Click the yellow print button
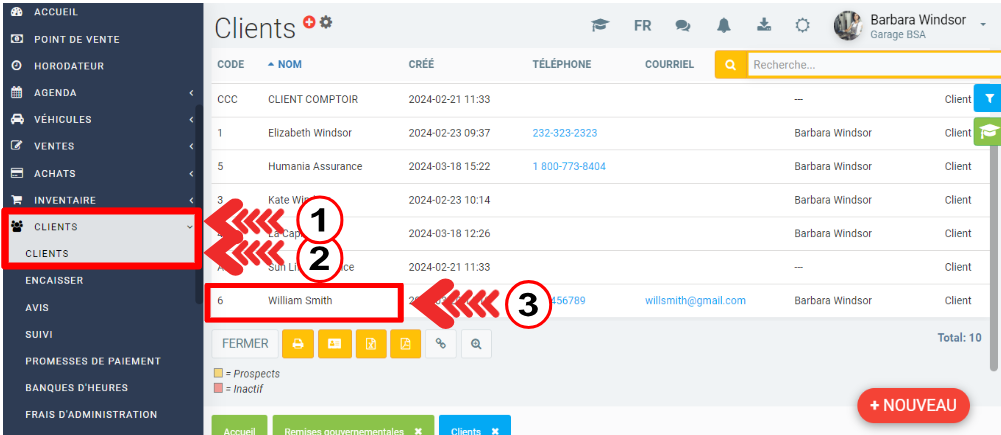Viewport: 1001px width, 435px height. point(298,344)
